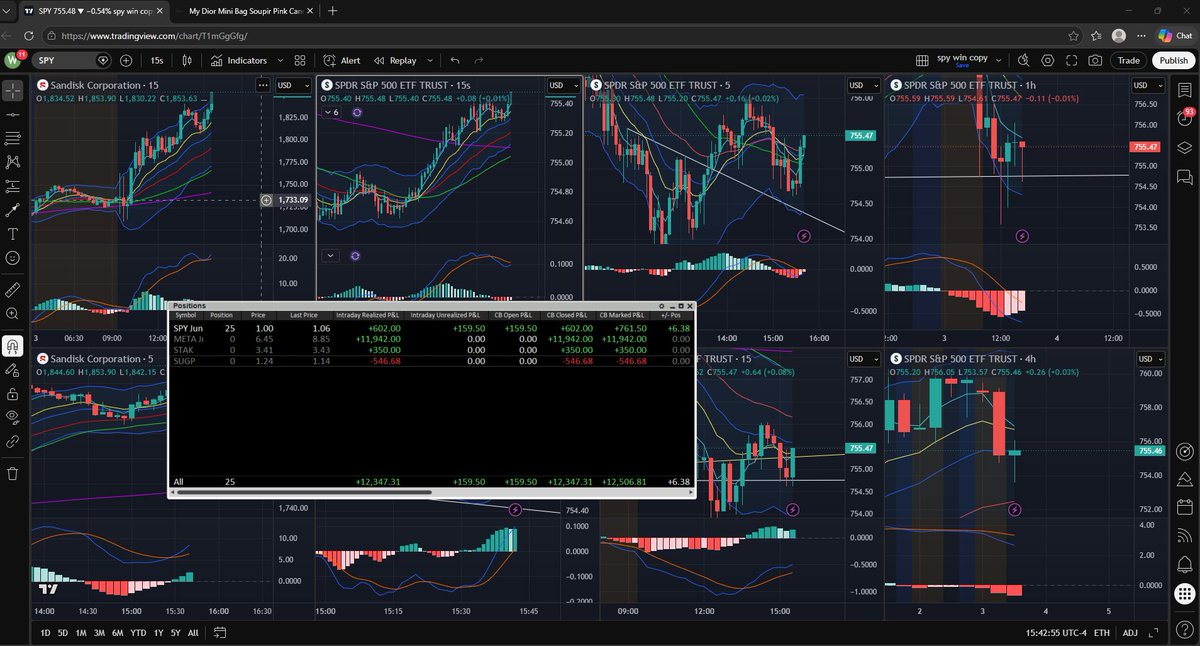Open the chart patterns tool group

point(13,162)
